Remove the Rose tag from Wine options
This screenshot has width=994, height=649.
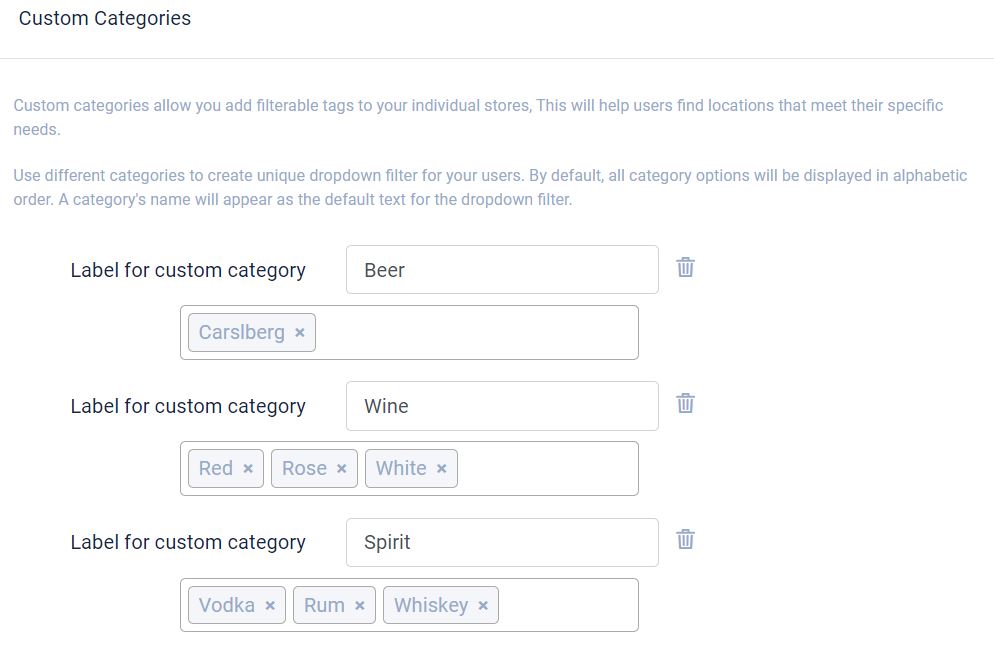click(342, 468)
